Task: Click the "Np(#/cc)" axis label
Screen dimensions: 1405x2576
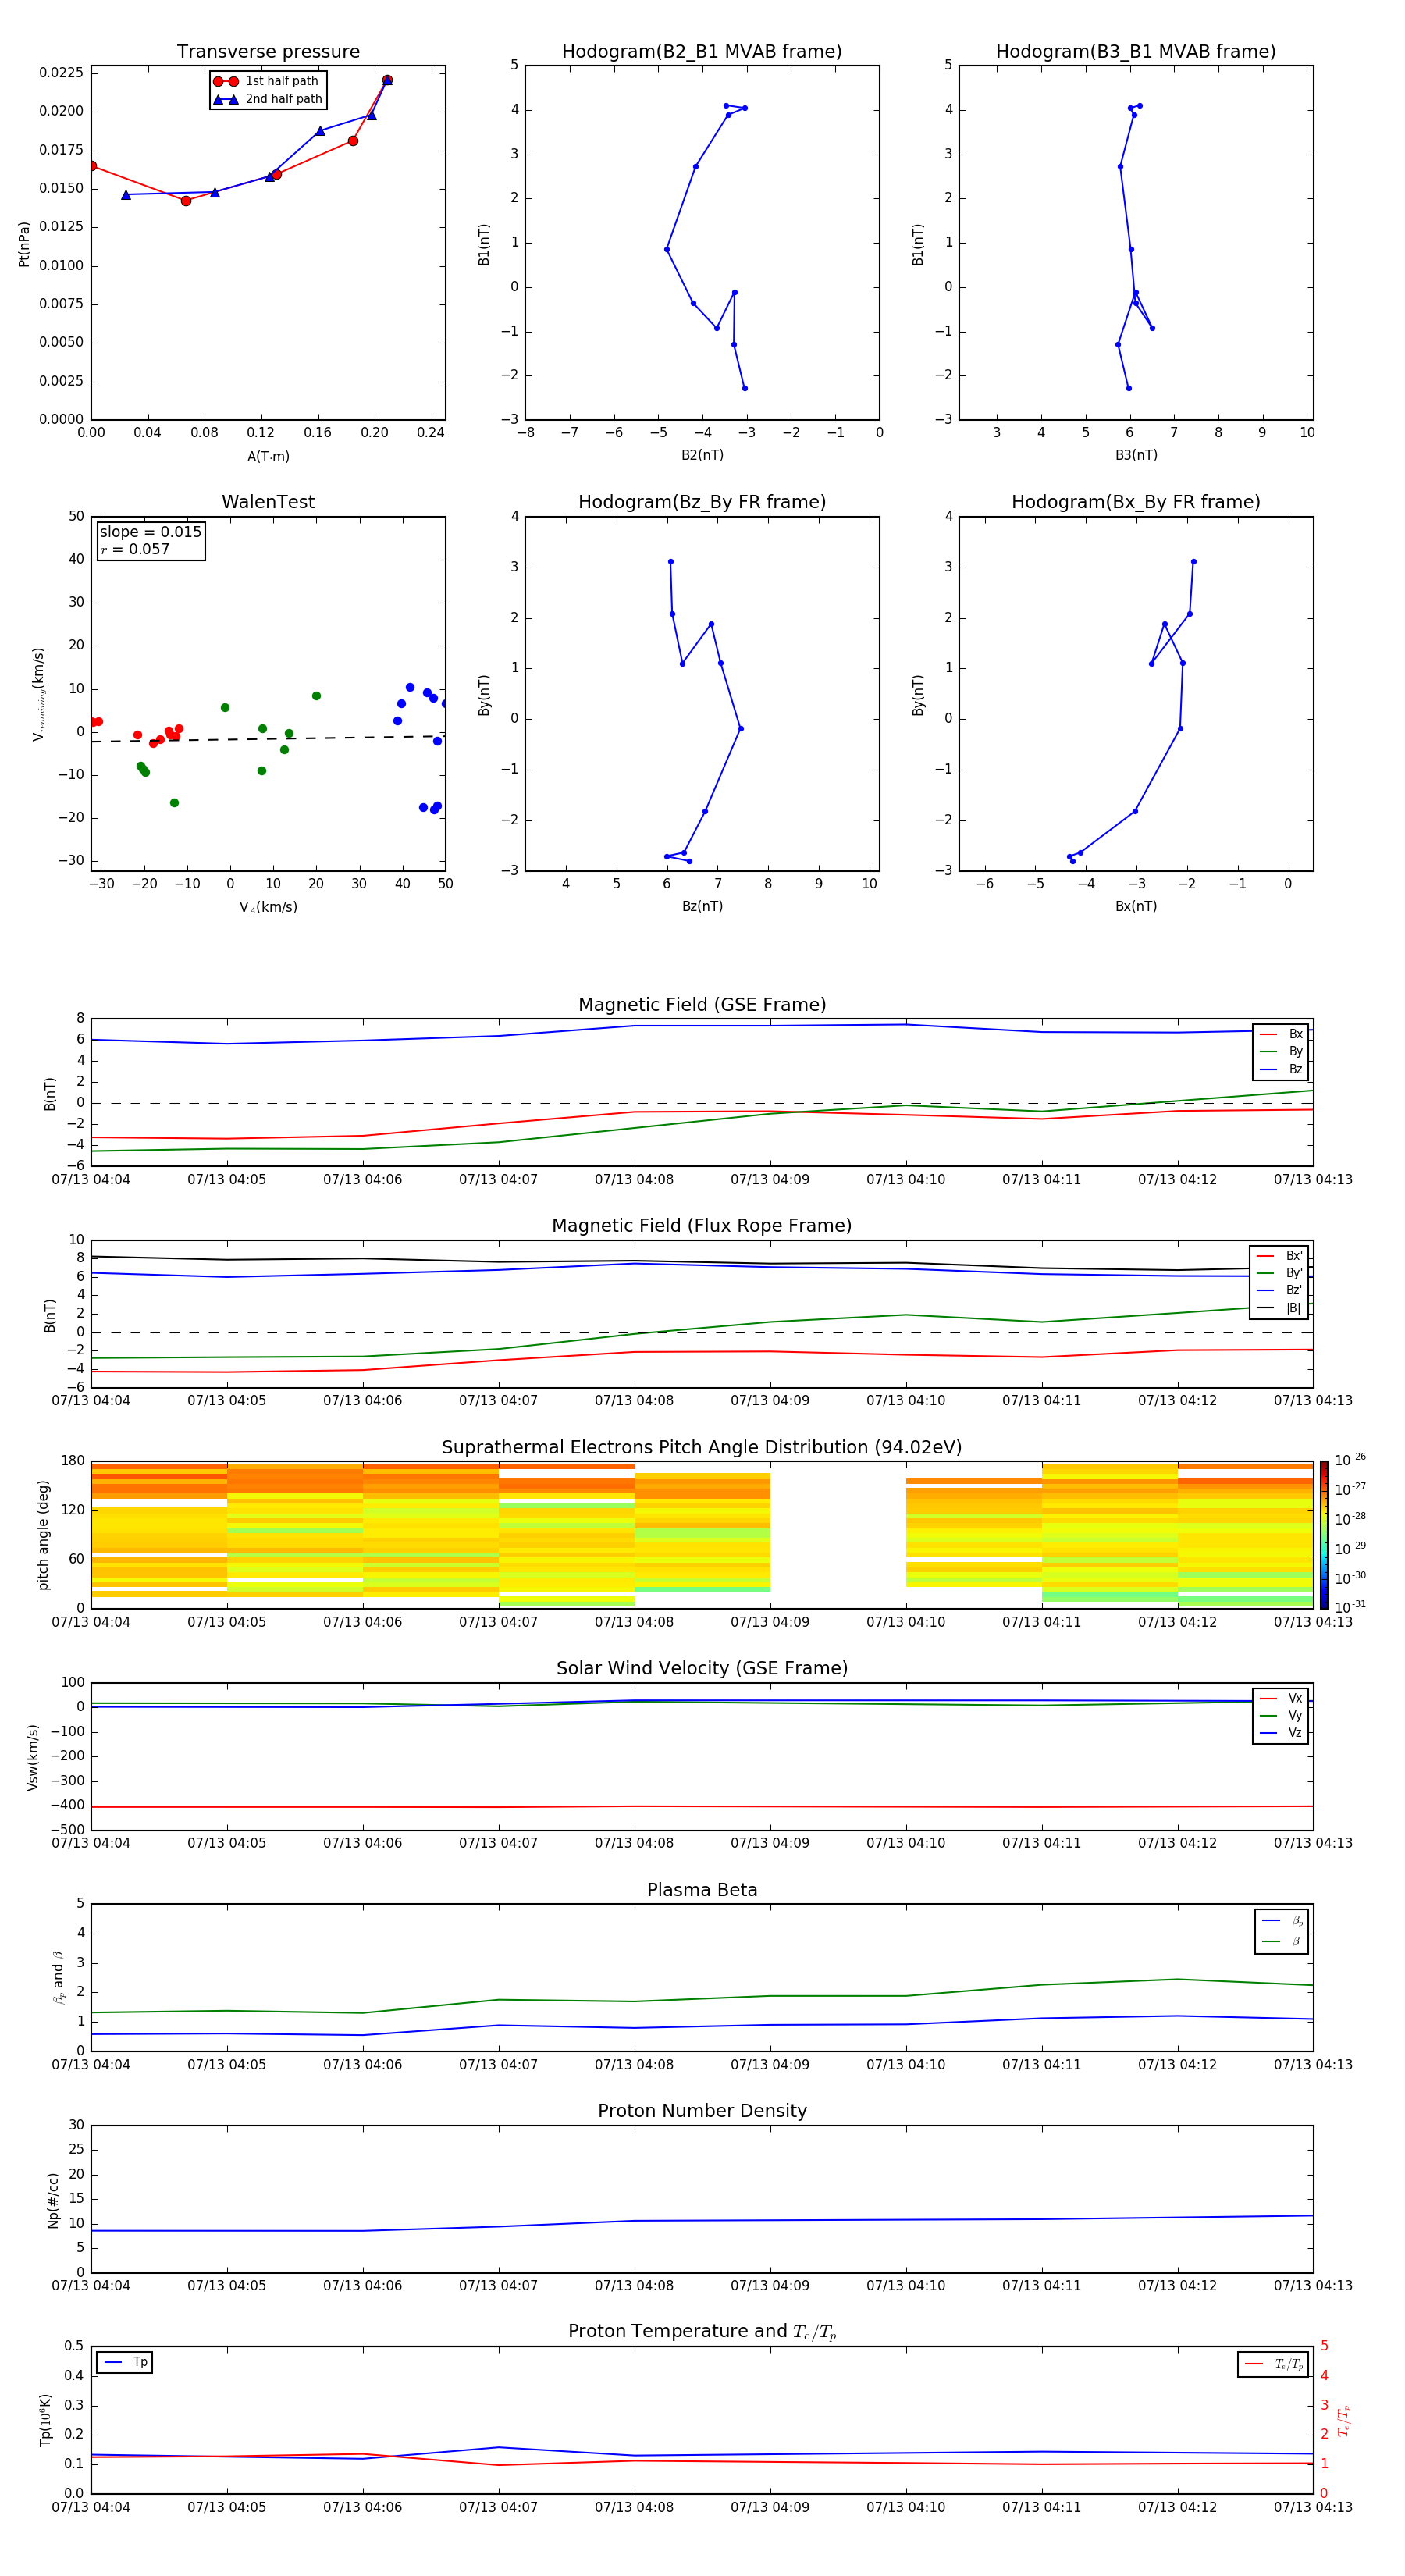Action: [x=53, y=2200]
